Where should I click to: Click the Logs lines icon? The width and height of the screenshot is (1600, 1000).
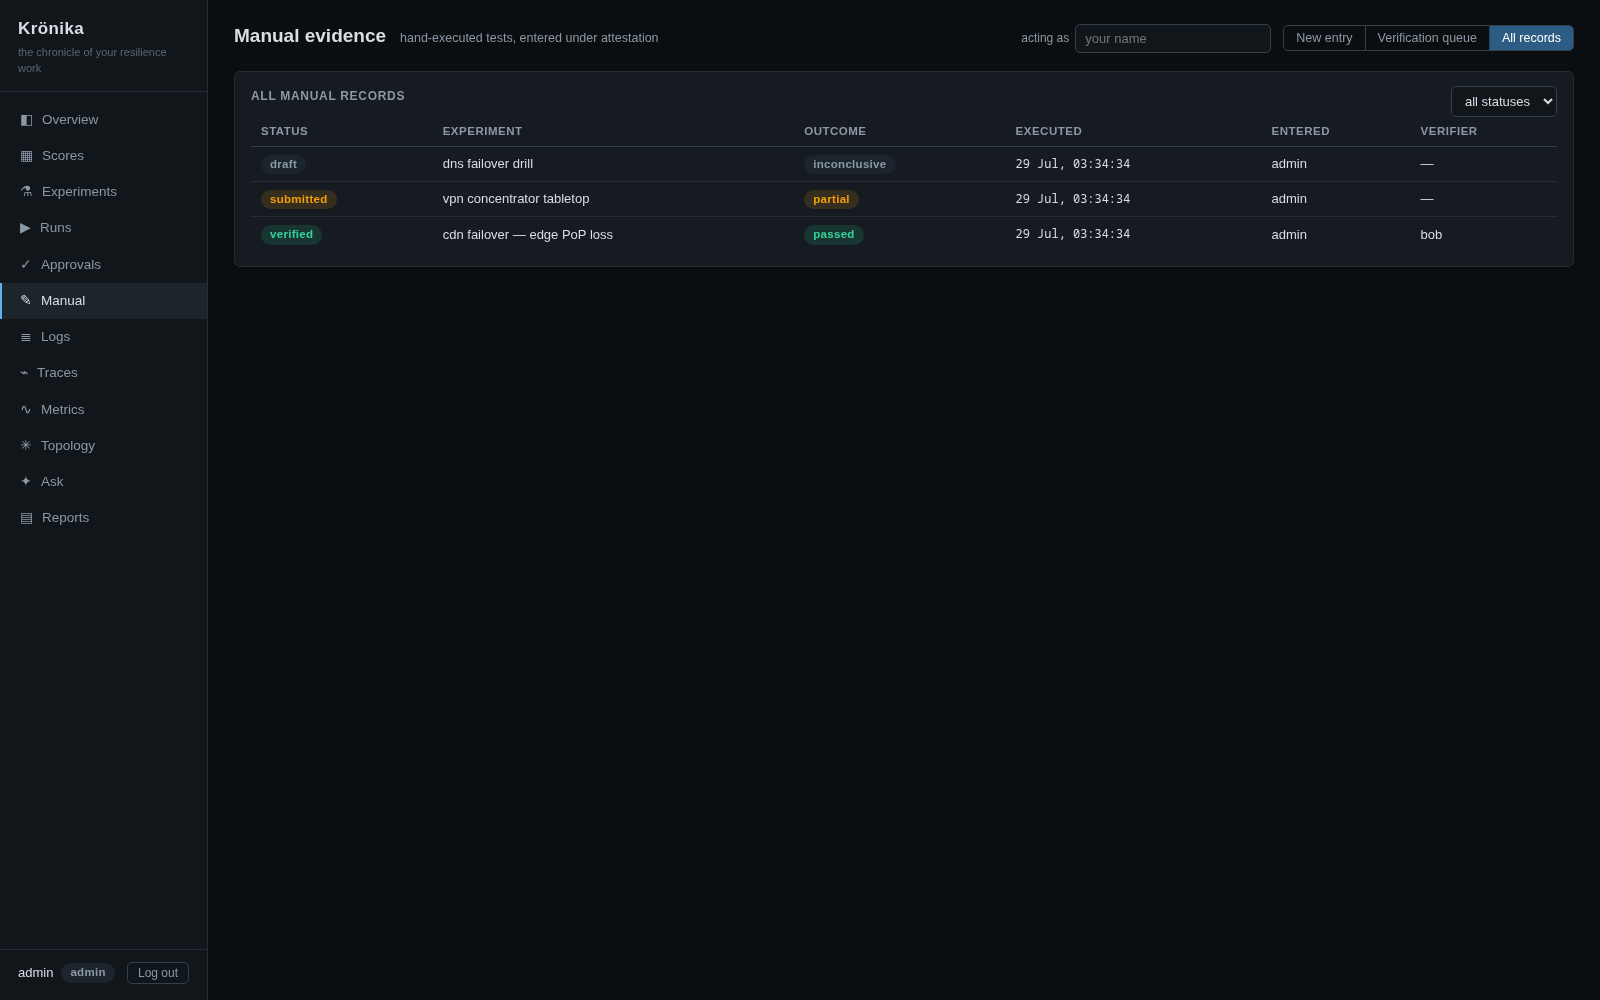pyautogui.click(x=26, y=337)
